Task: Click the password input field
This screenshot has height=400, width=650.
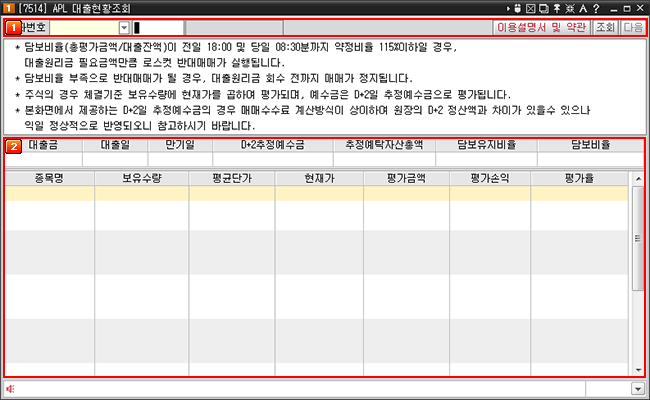Action: click(158, 28)
